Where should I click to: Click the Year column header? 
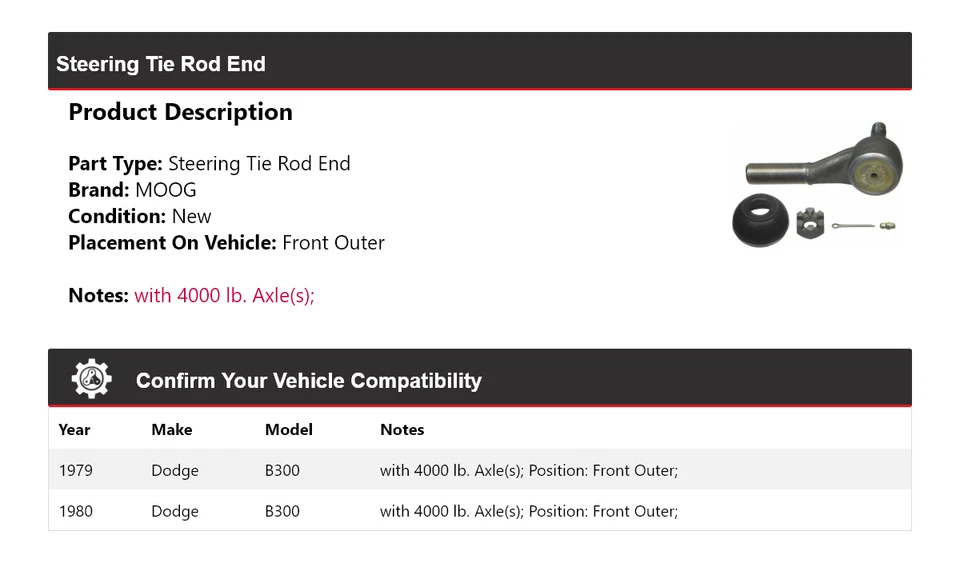(x=74, y=429)
